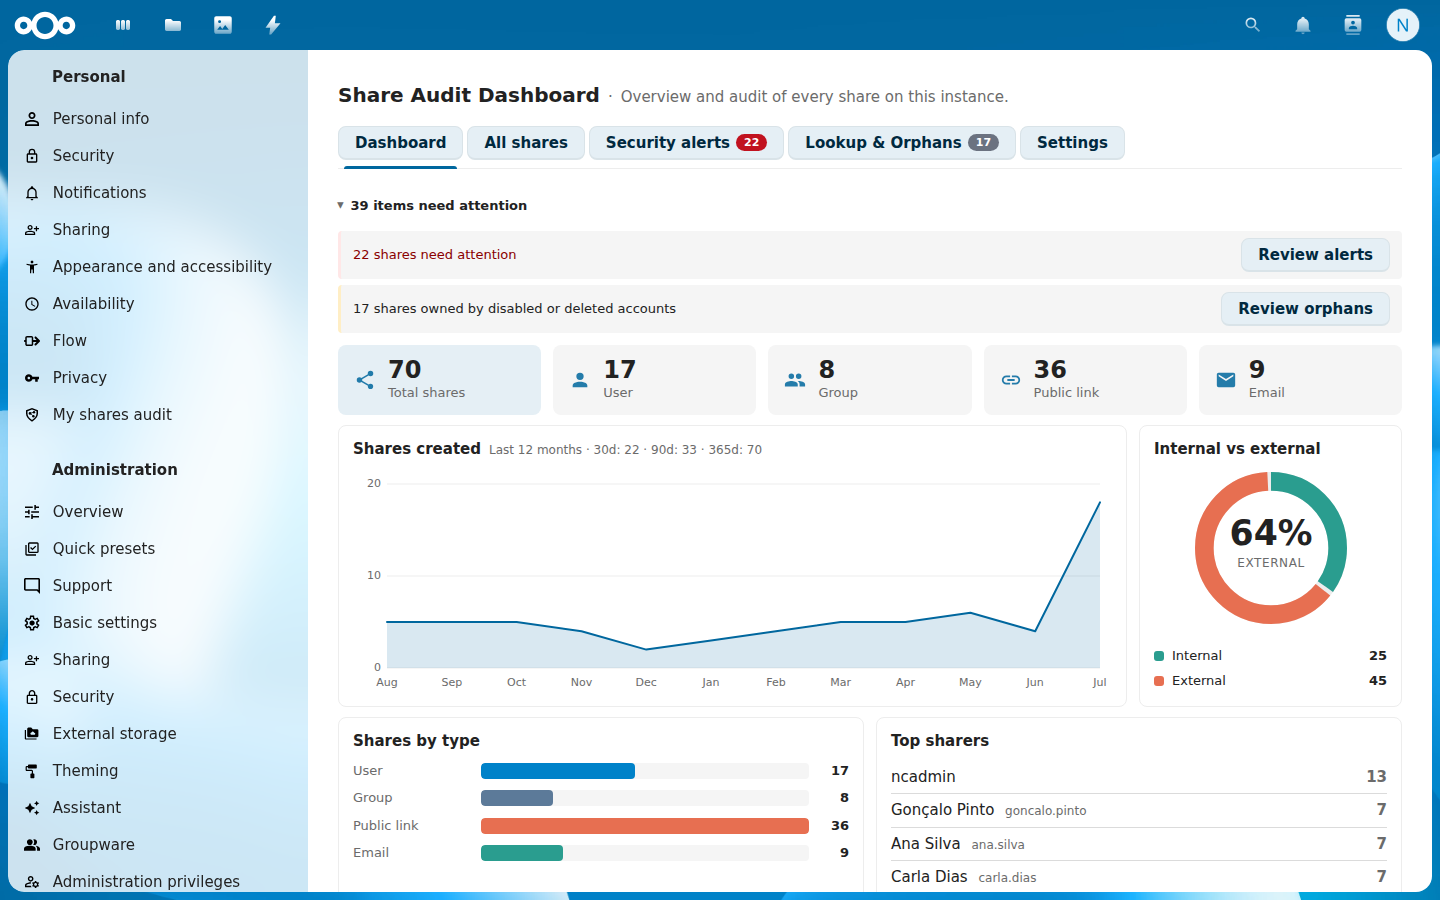
Task: Select the Carla Dias sharer row
Action: point(1138,877)
